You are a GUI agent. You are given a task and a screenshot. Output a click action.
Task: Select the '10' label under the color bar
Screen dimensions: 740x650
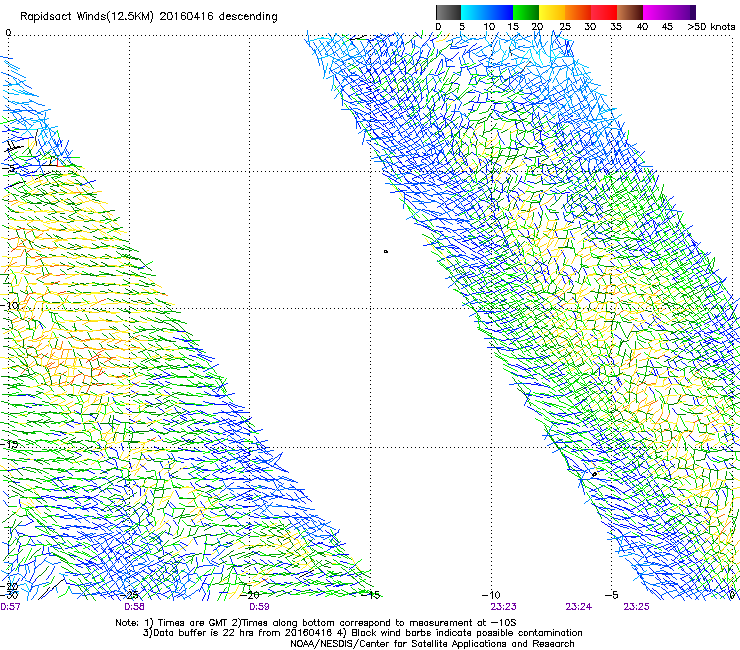pos(489,27)
